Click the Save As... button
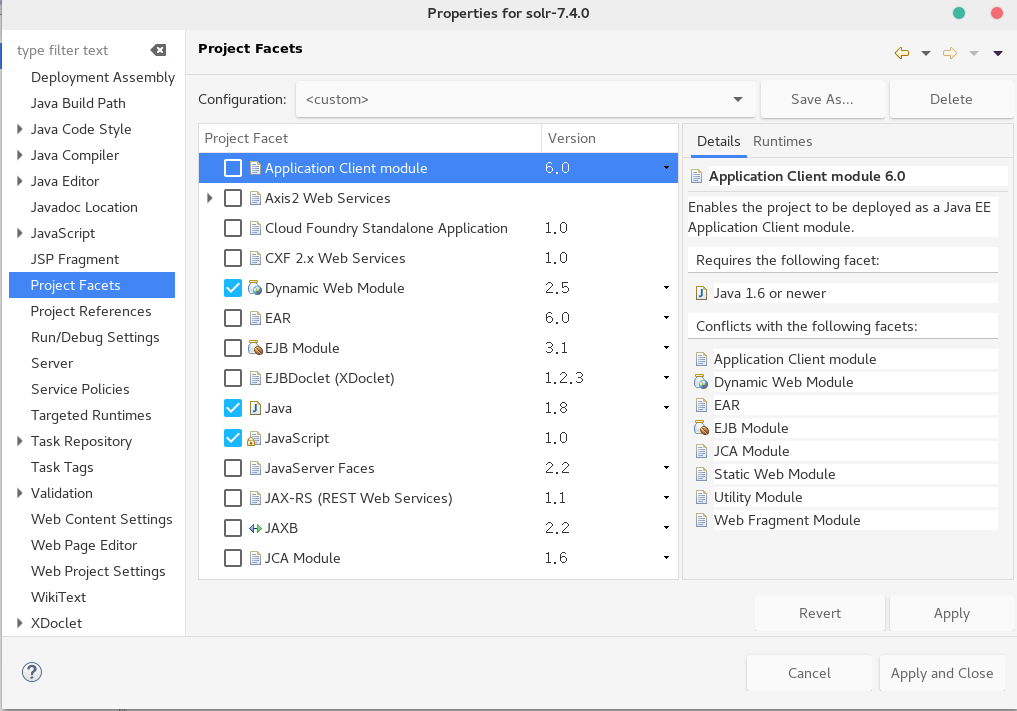The height and width of the screenshot is (711, 1017). [822, 99]
